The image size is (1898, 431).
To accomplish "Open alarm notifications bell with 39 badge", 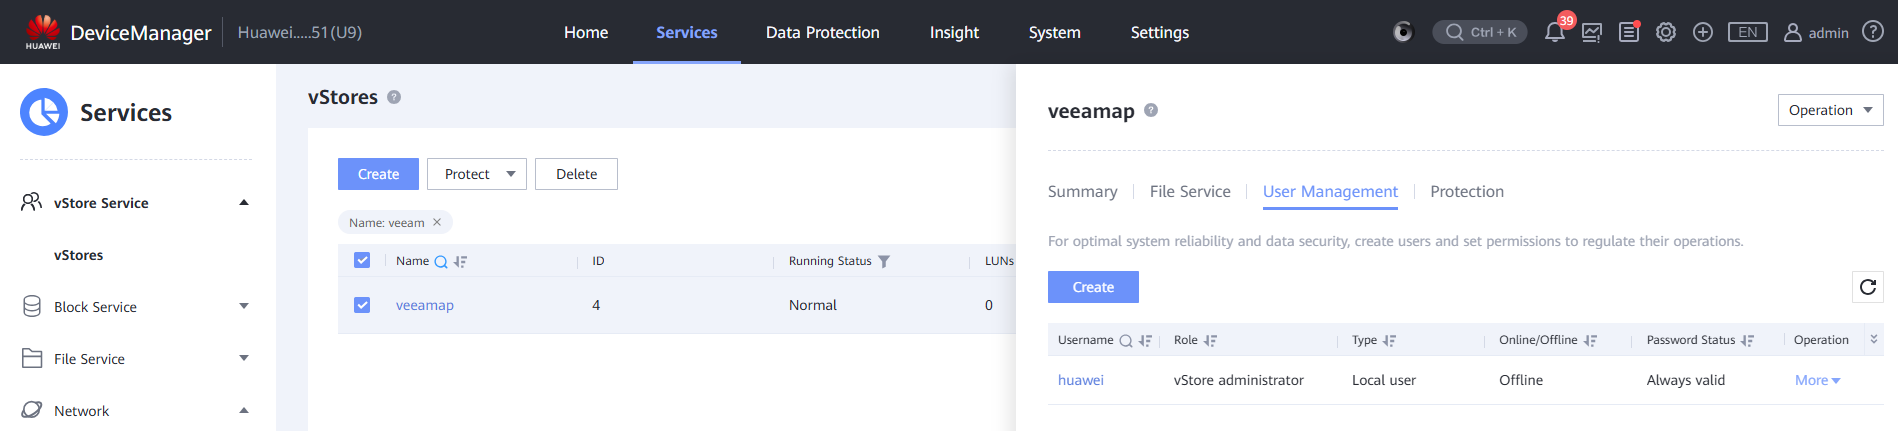I will 1555,32.
